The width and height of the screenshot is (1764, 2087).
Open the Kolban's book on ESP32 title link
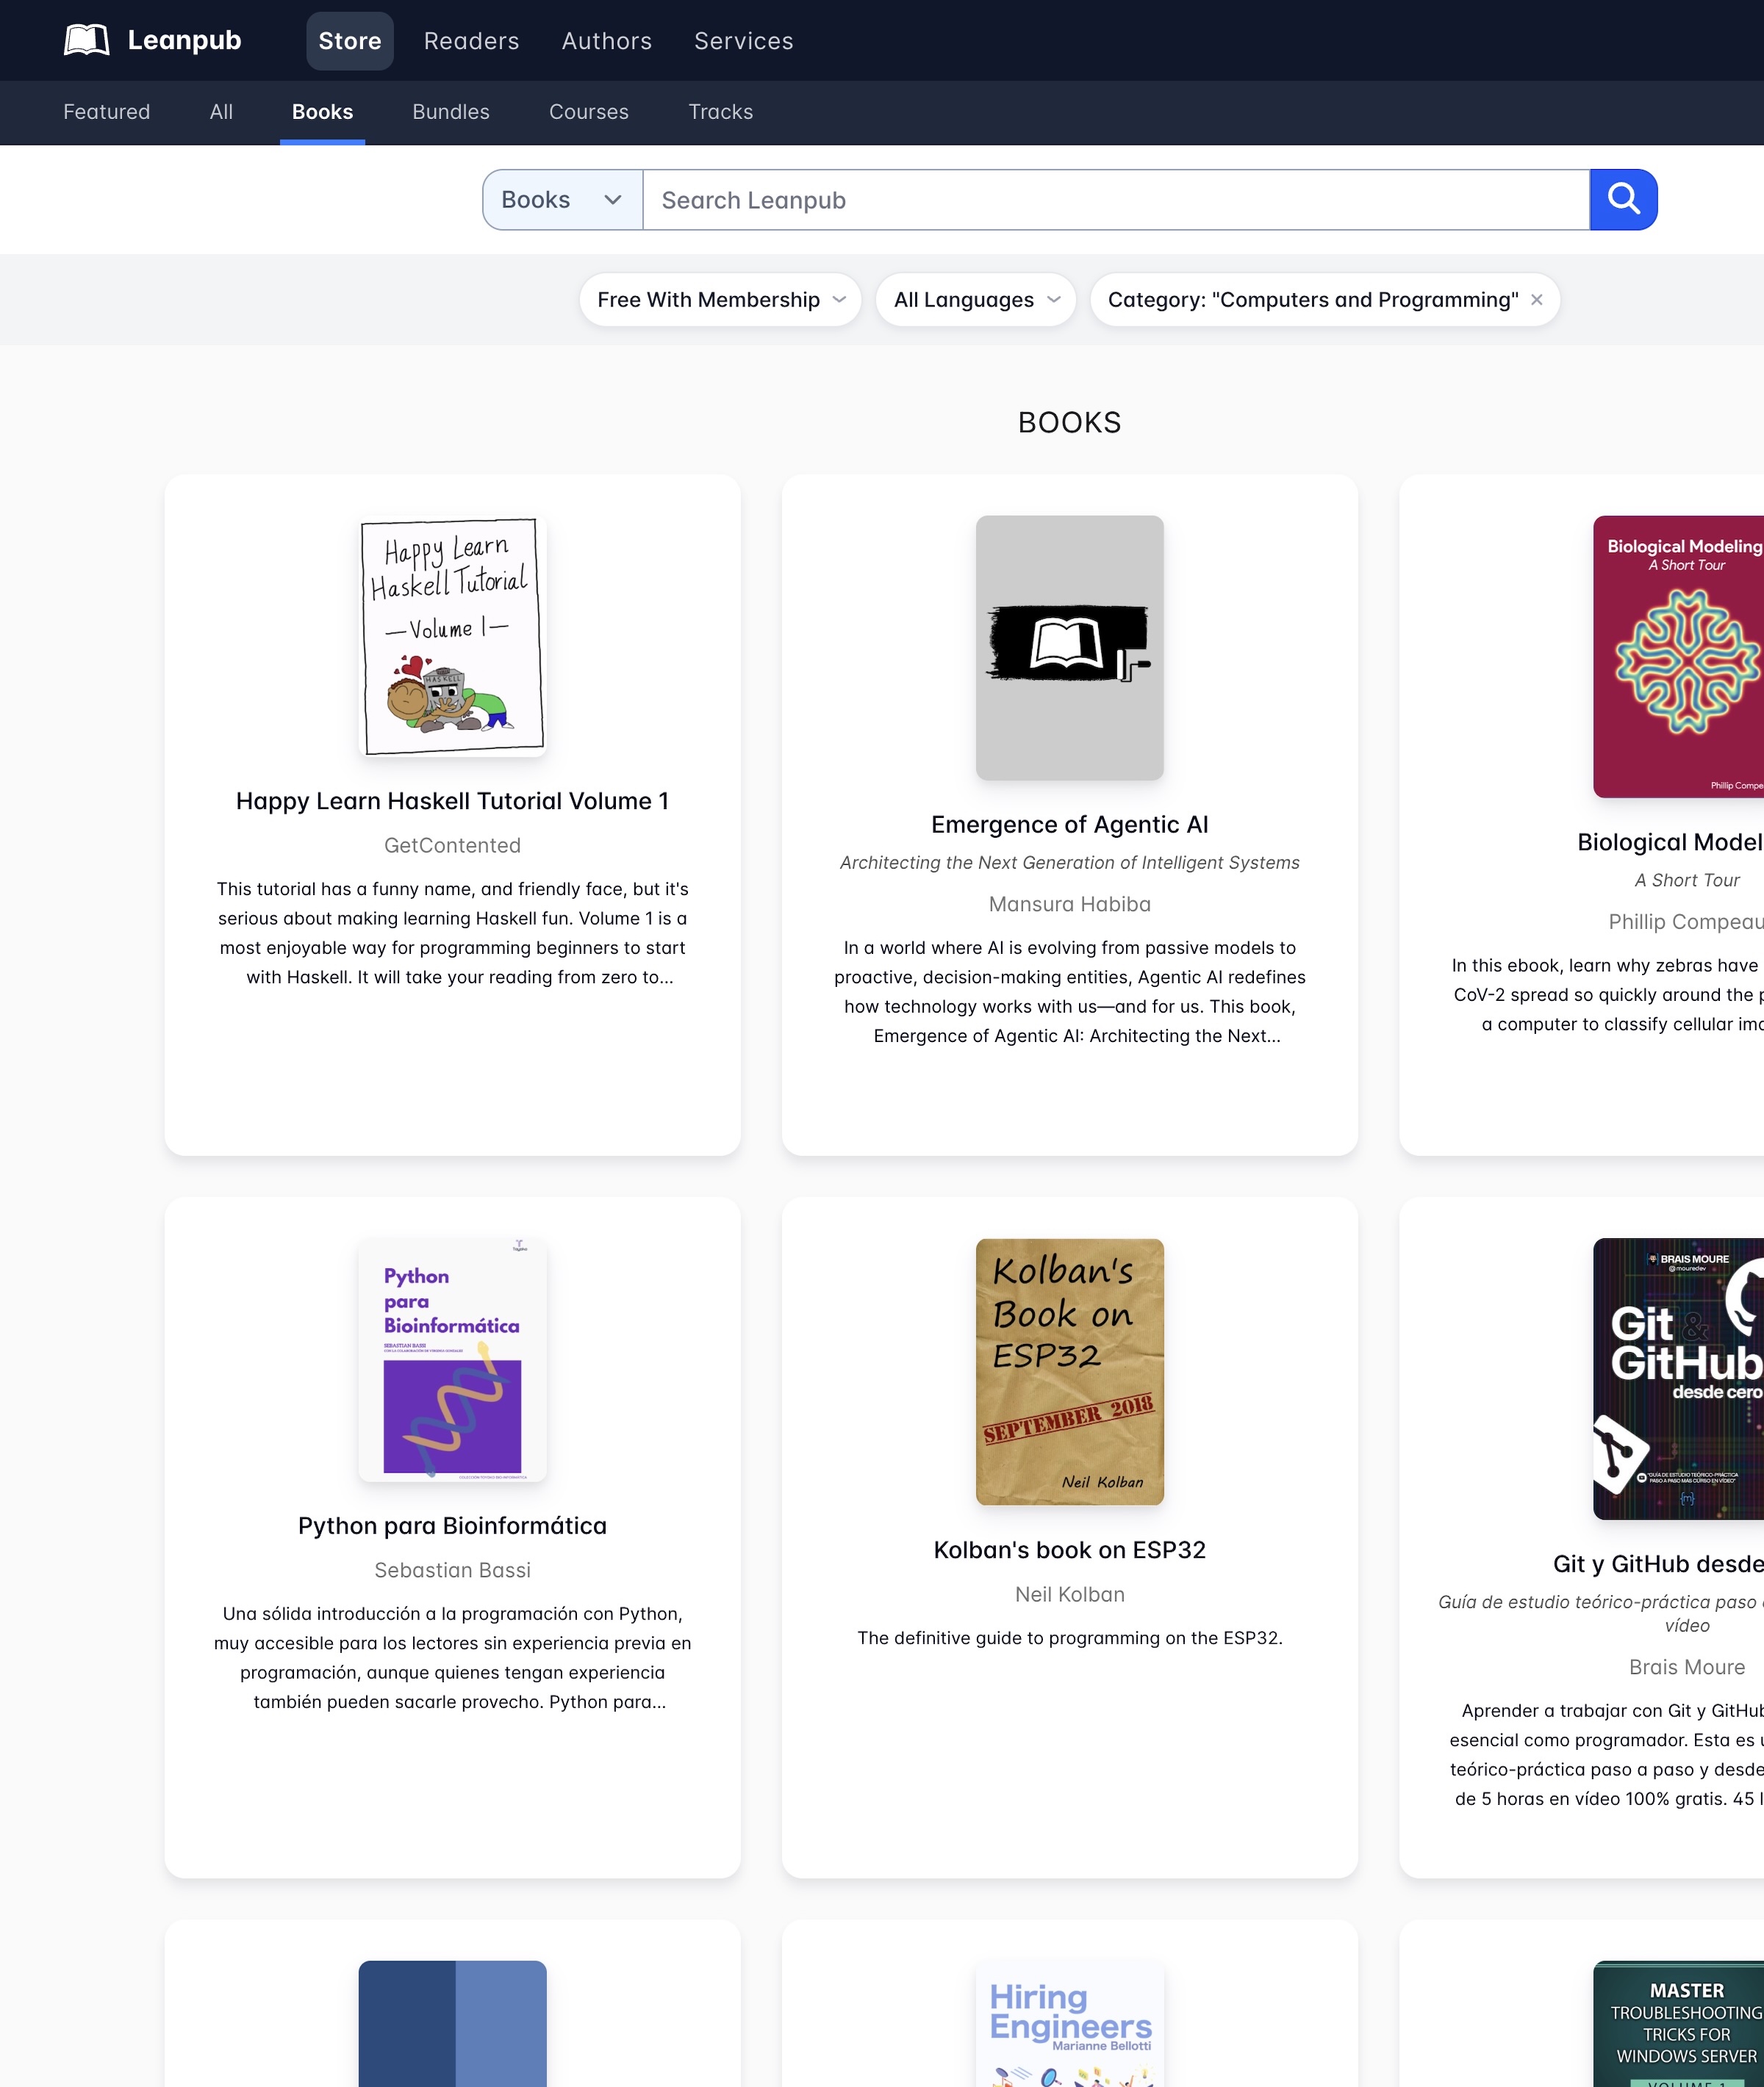1069,1550
